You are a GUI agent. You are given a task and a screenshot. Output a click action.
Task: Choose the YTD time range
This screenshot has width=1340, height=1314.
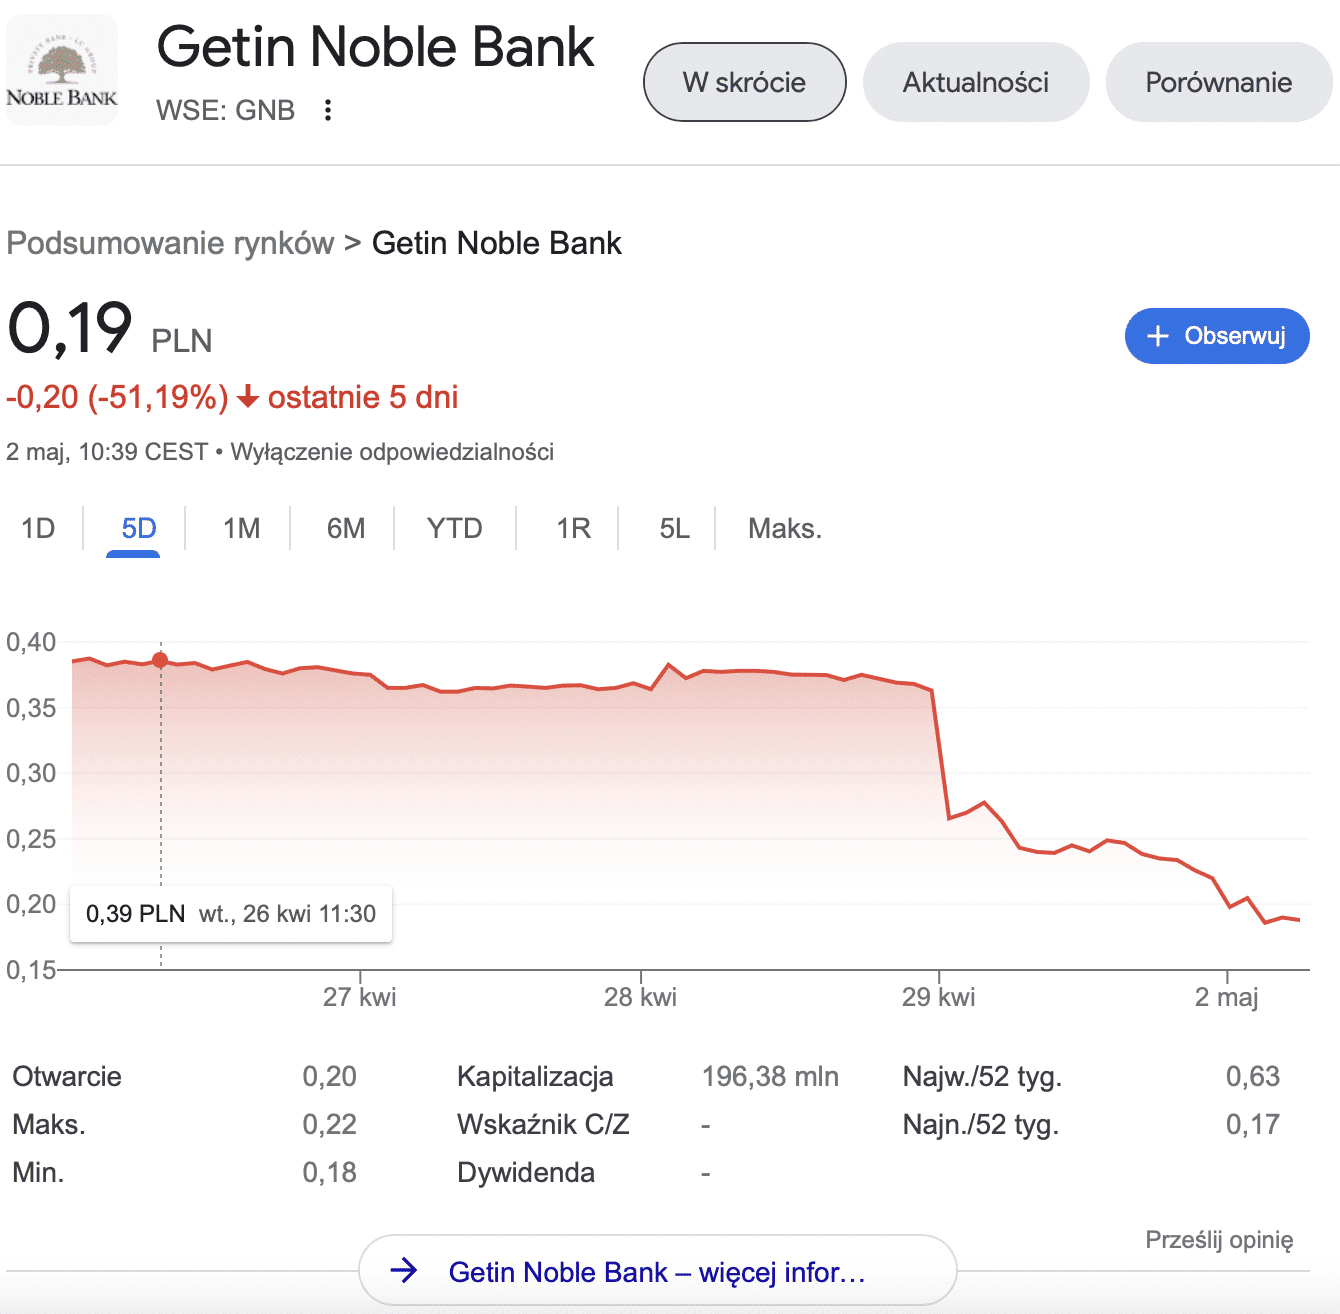454,528
